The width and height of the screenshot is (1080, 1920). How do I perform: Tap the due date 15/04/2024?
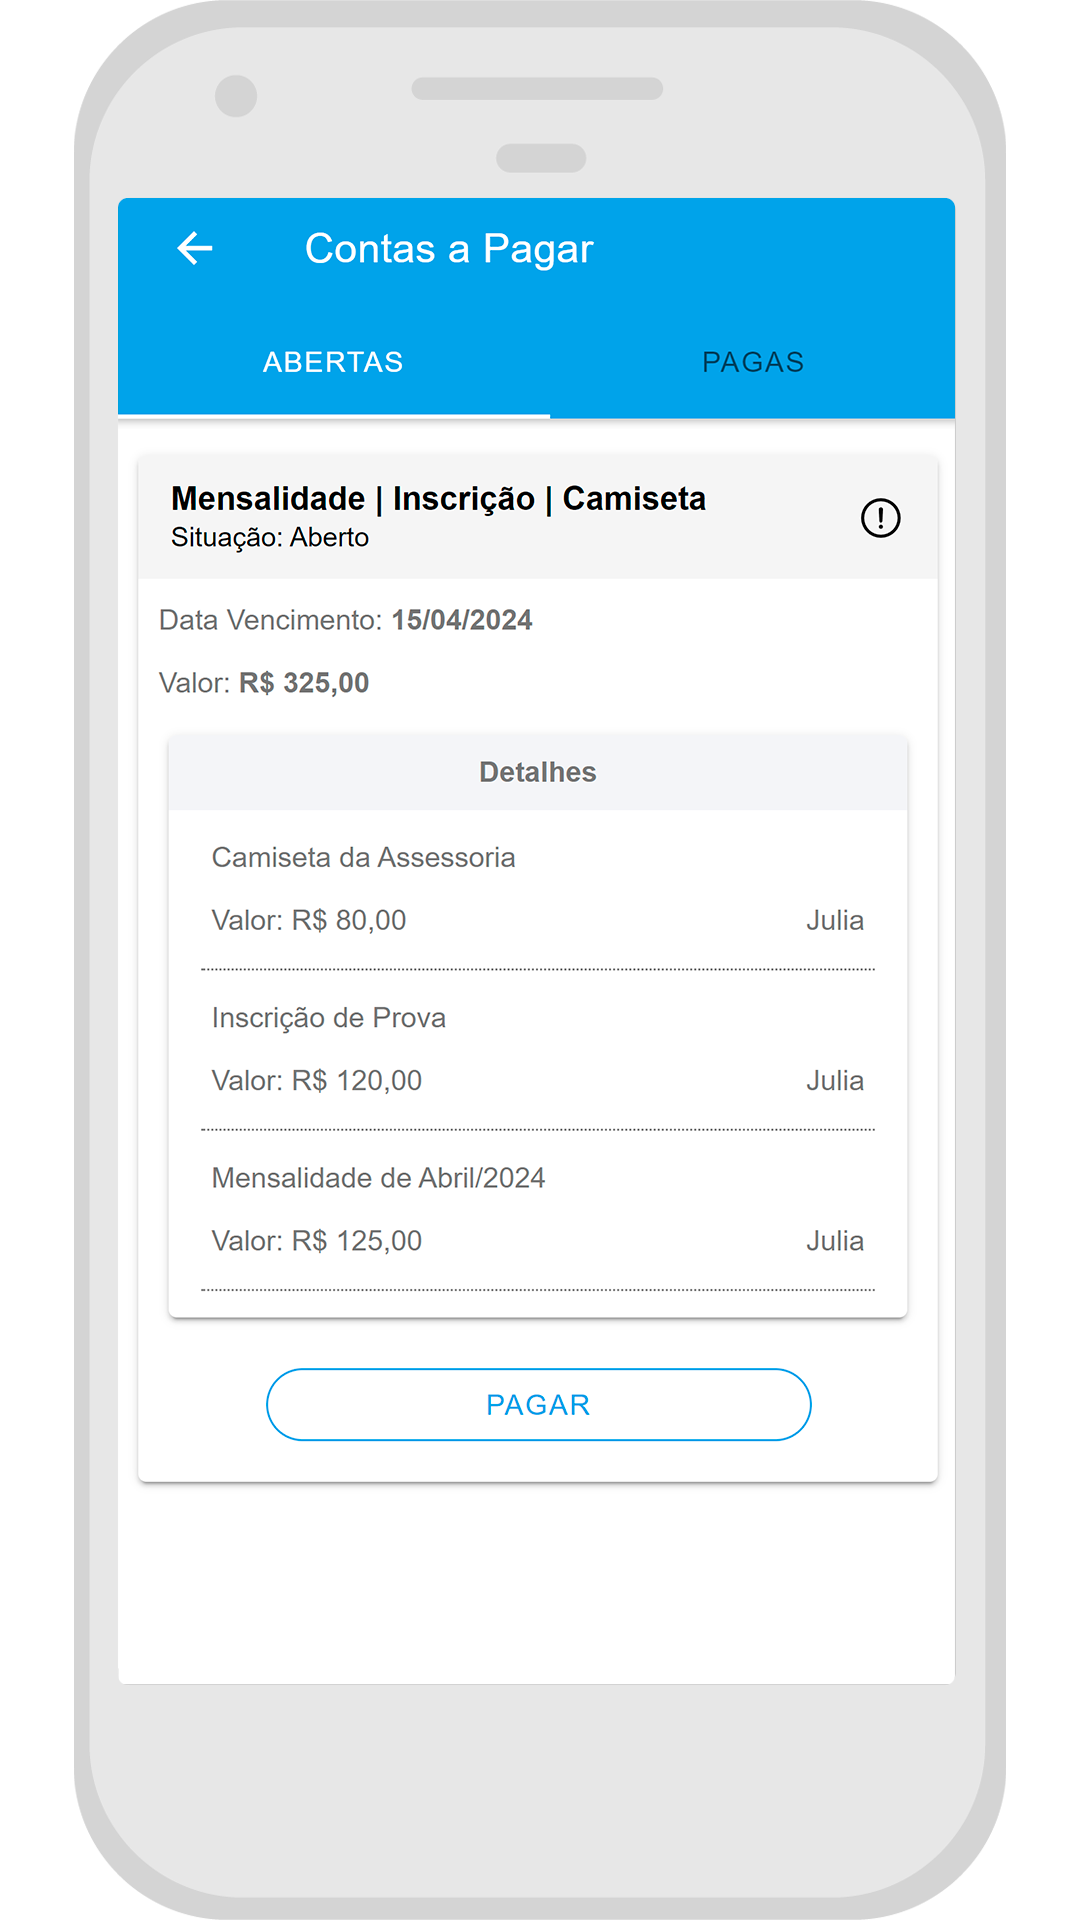click(462, 620)
